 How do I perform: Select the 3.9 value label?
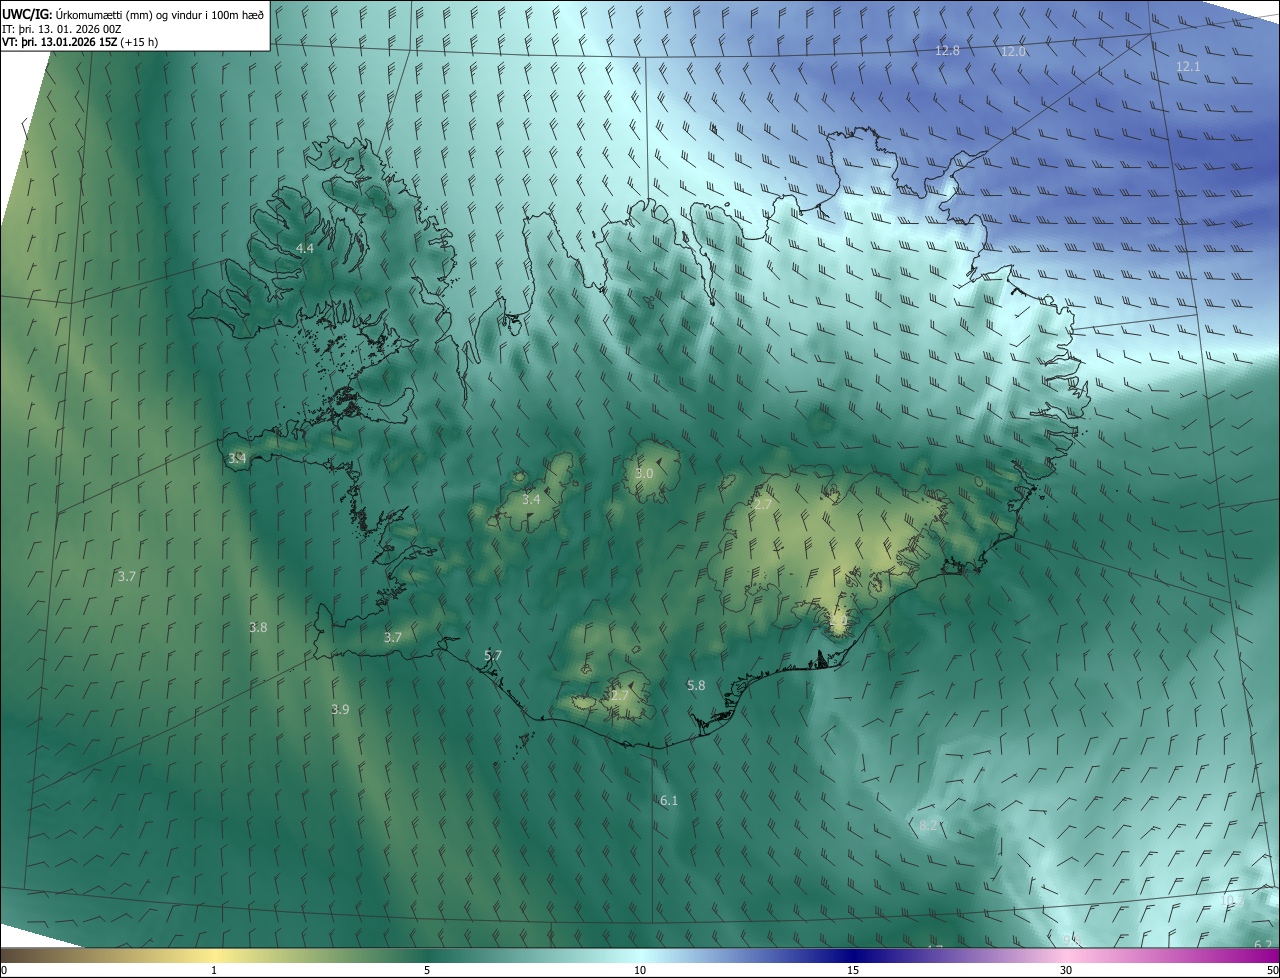pyautogui.click(x=340, y=709)
